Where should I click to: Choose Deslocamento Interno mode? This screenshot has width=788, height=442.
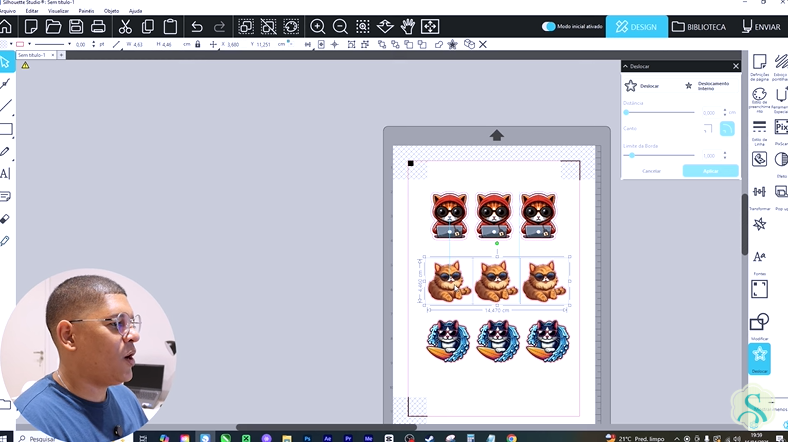(x=707, y=86)
